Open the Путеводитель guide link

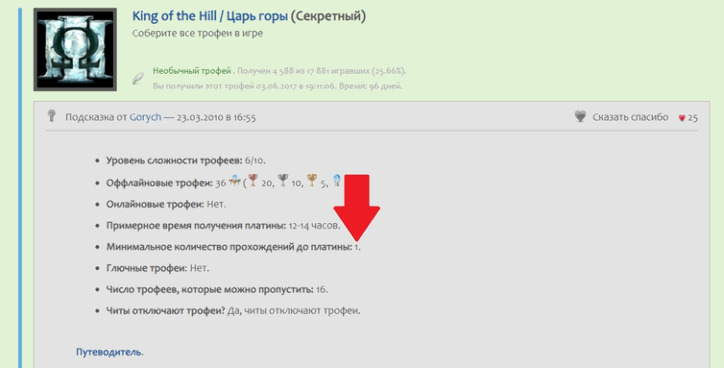pos(110,352)
